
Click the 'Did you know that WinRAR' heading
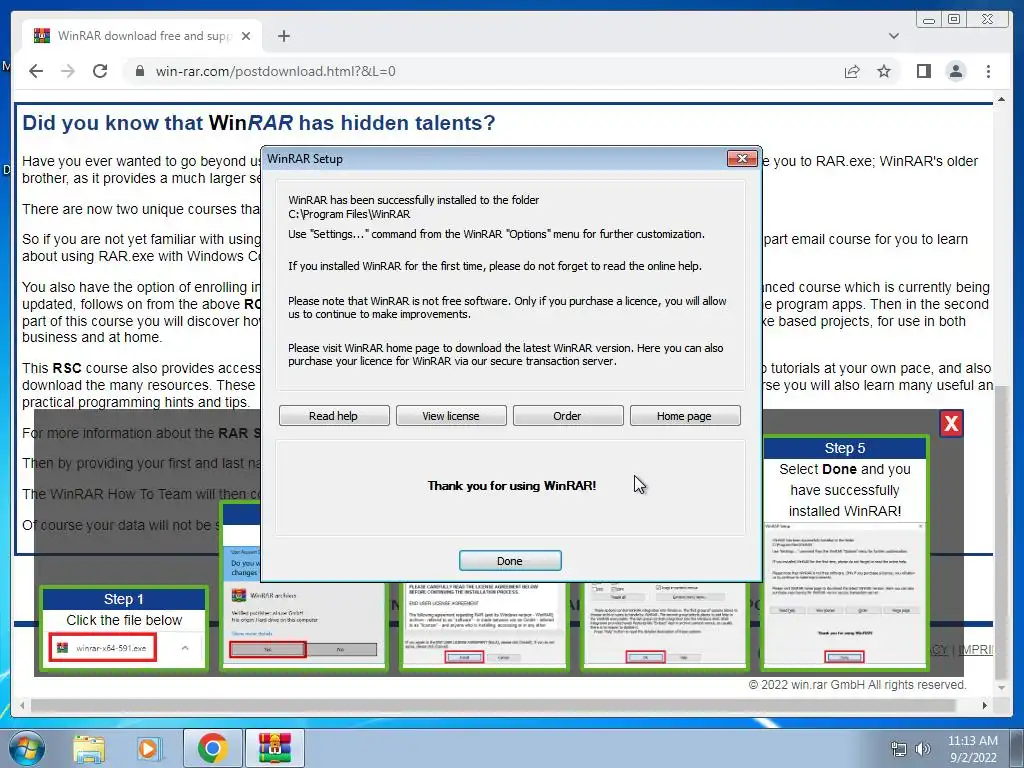[x=259, y=123]
